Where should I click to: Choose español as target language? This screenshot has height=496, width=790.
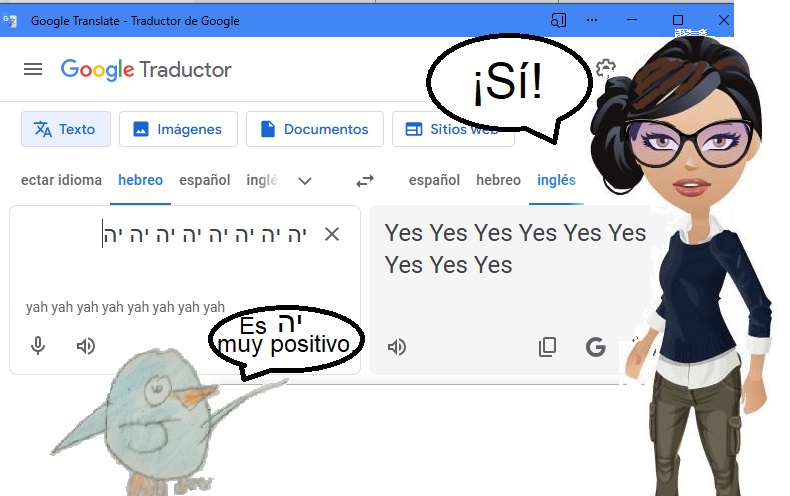(x=434, y=180)
